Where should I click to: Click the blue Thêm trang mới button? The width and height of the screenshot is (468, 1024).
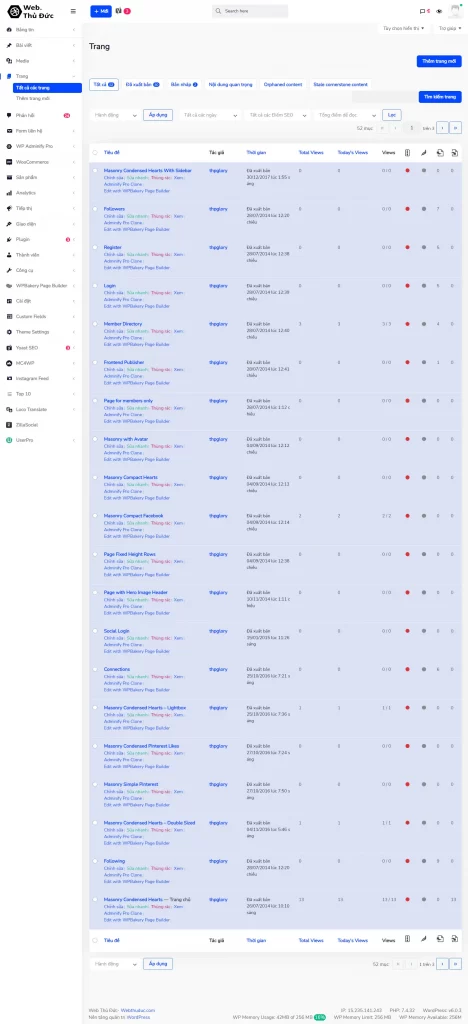(439, 61)
